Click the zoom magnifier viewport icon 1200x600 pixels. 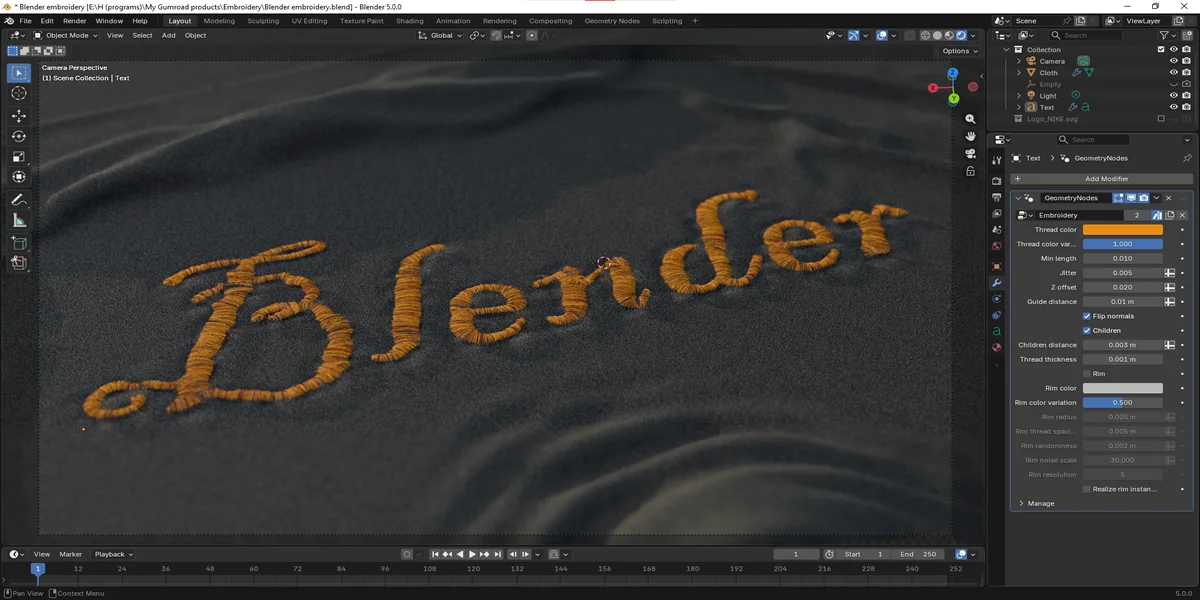[x=970, y=118]
